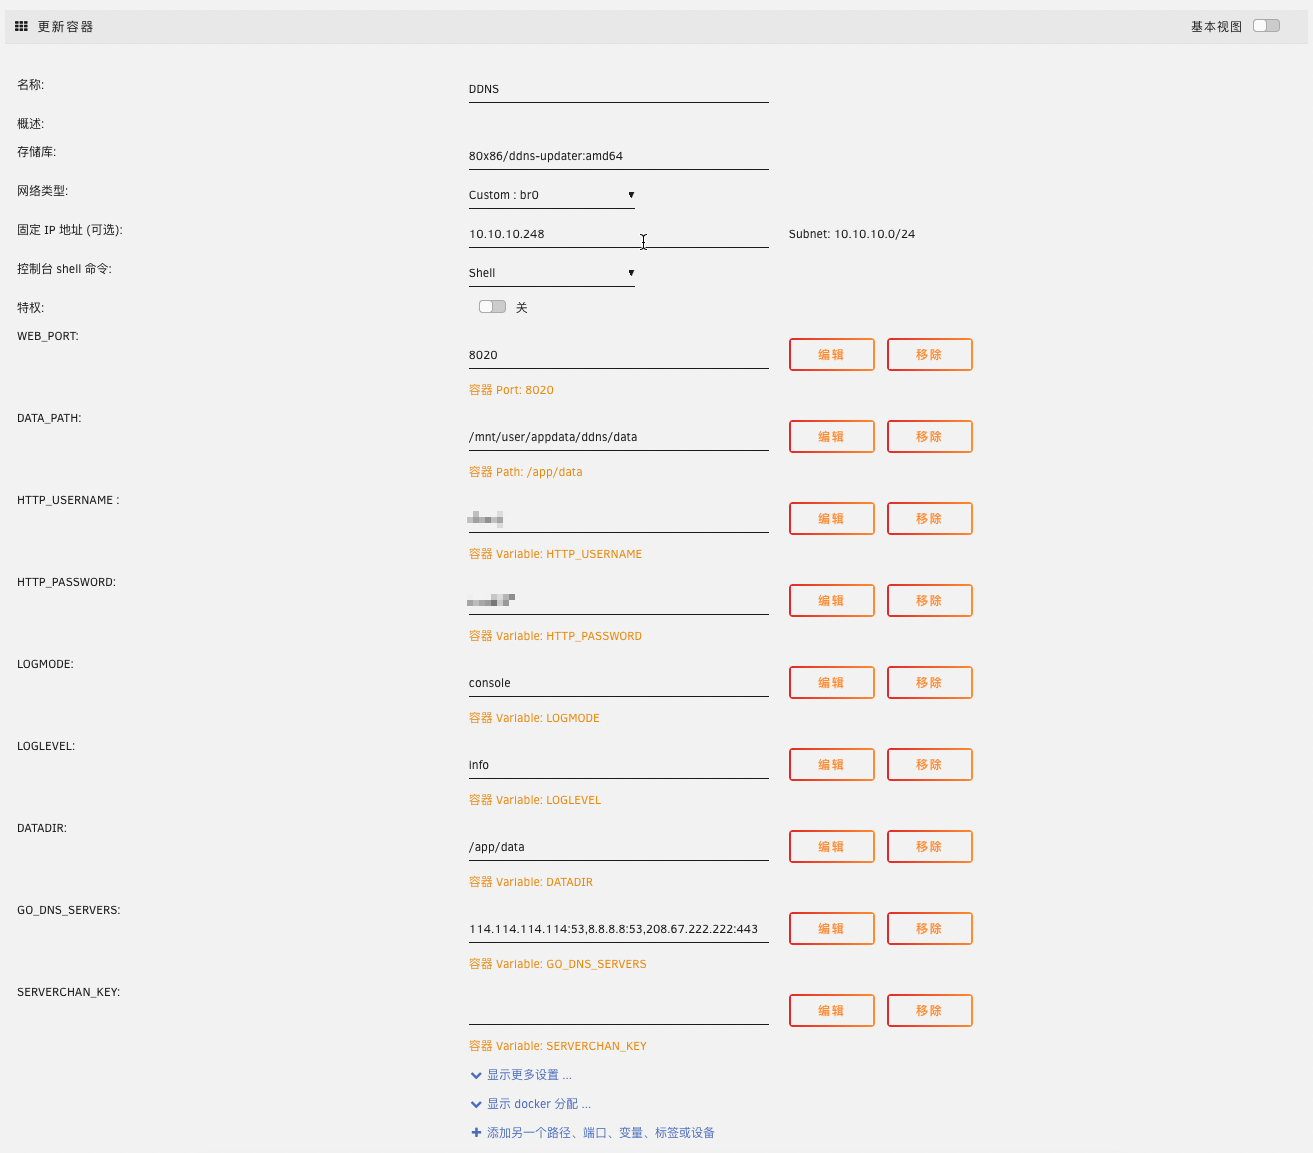Click the 概述 label
Image resolution: width=1313 pixels, height=1153 pixels.
click(31, 124)
